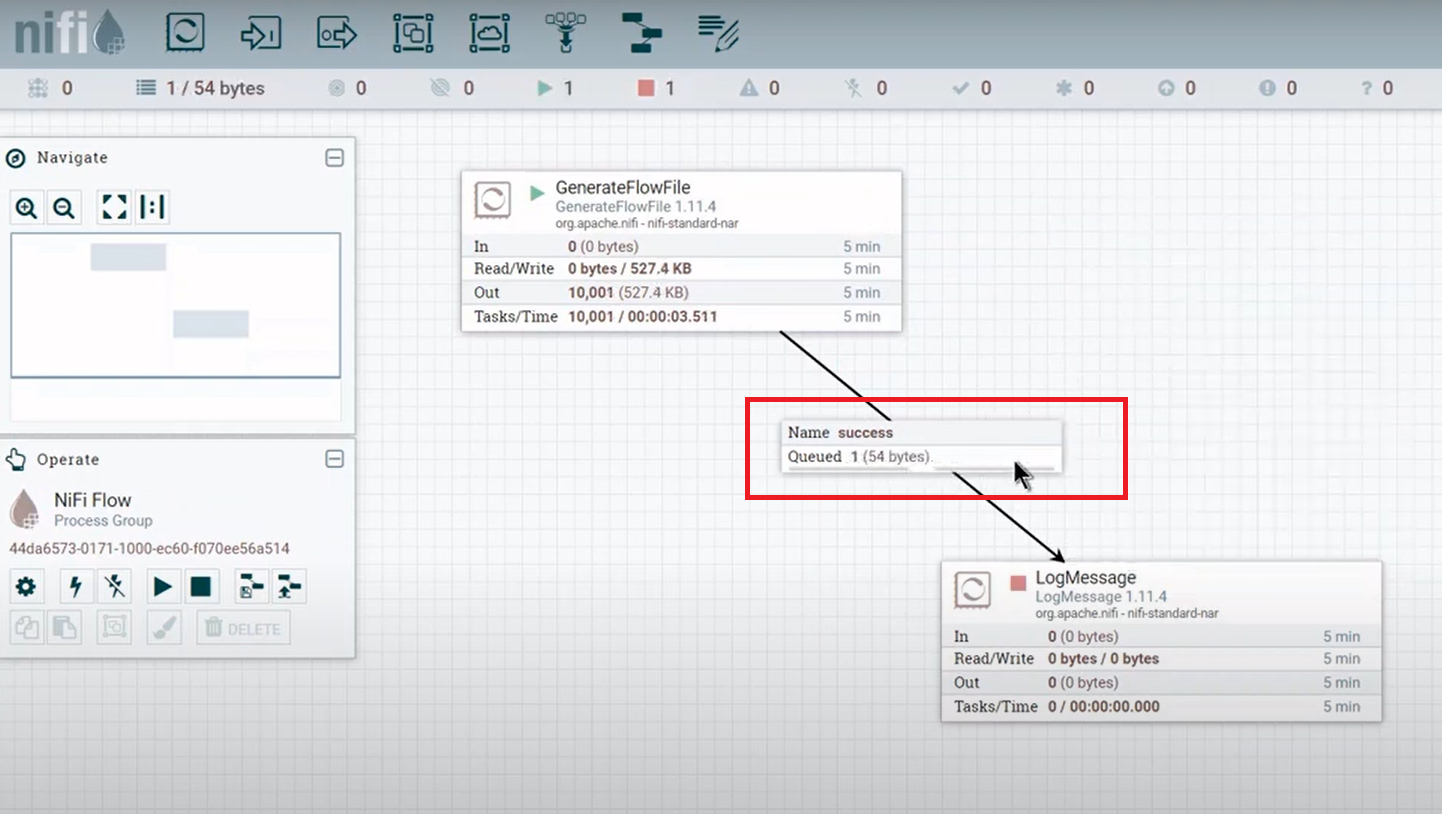The height and width of the screenshot is (814, 1442).
Task: Click GenerateFlowFile's Tasks/Time row
Action: (681, 317)
